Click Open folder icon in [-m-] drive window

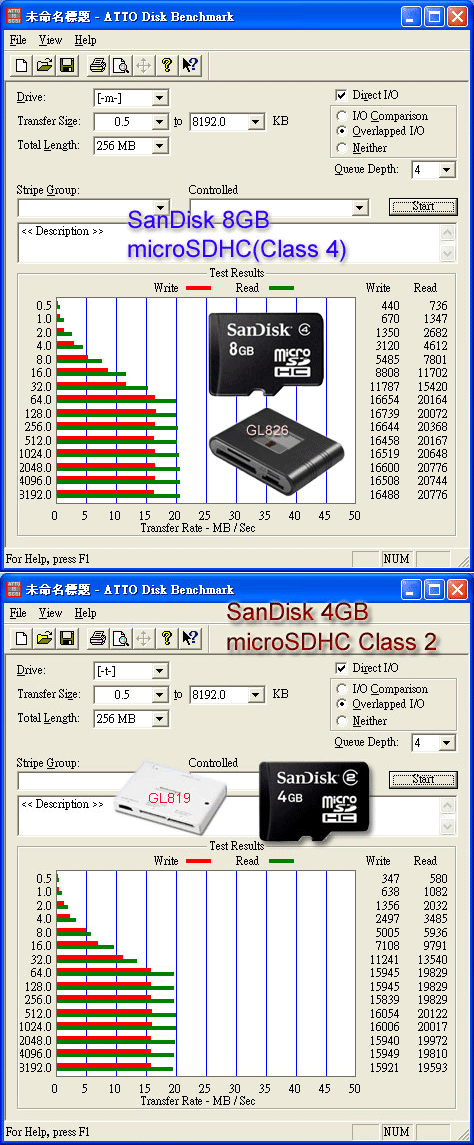tap(45, 66)
